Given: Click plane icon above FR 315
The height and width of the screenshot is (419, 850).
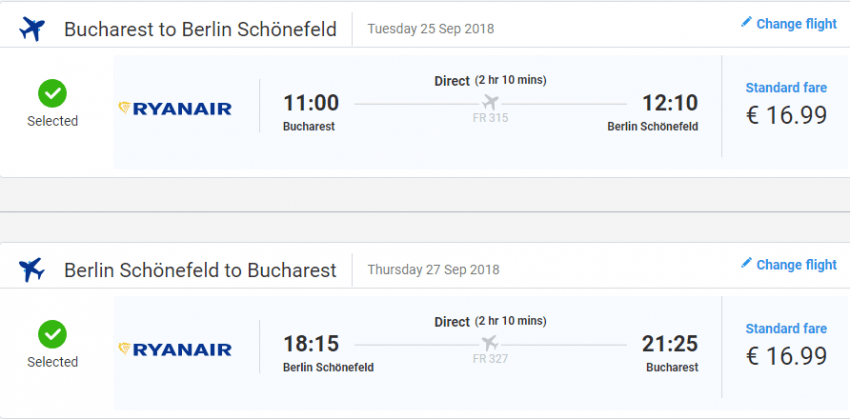Looking at the screenshot, I should click(490, 102).
